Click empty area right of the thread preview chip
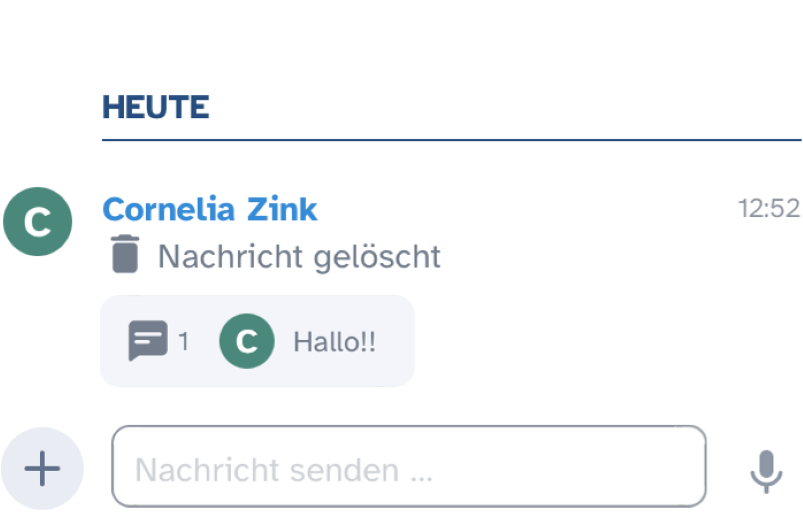The width and height of the screenshot is (803, 531). [x=600, y=341]
